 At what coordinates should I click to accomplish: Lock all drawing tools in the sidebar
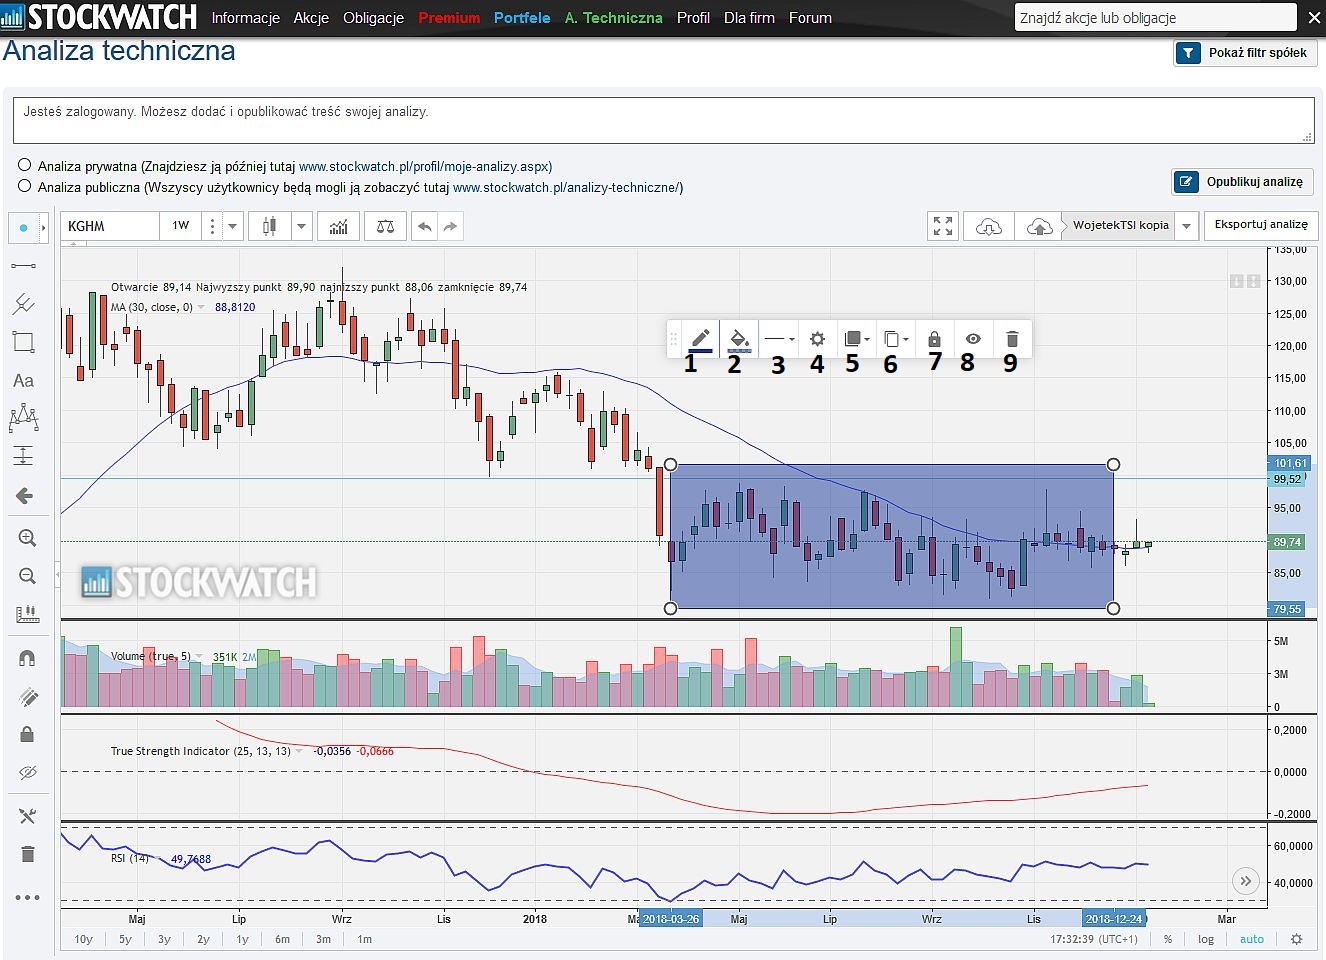click(27, 734)
